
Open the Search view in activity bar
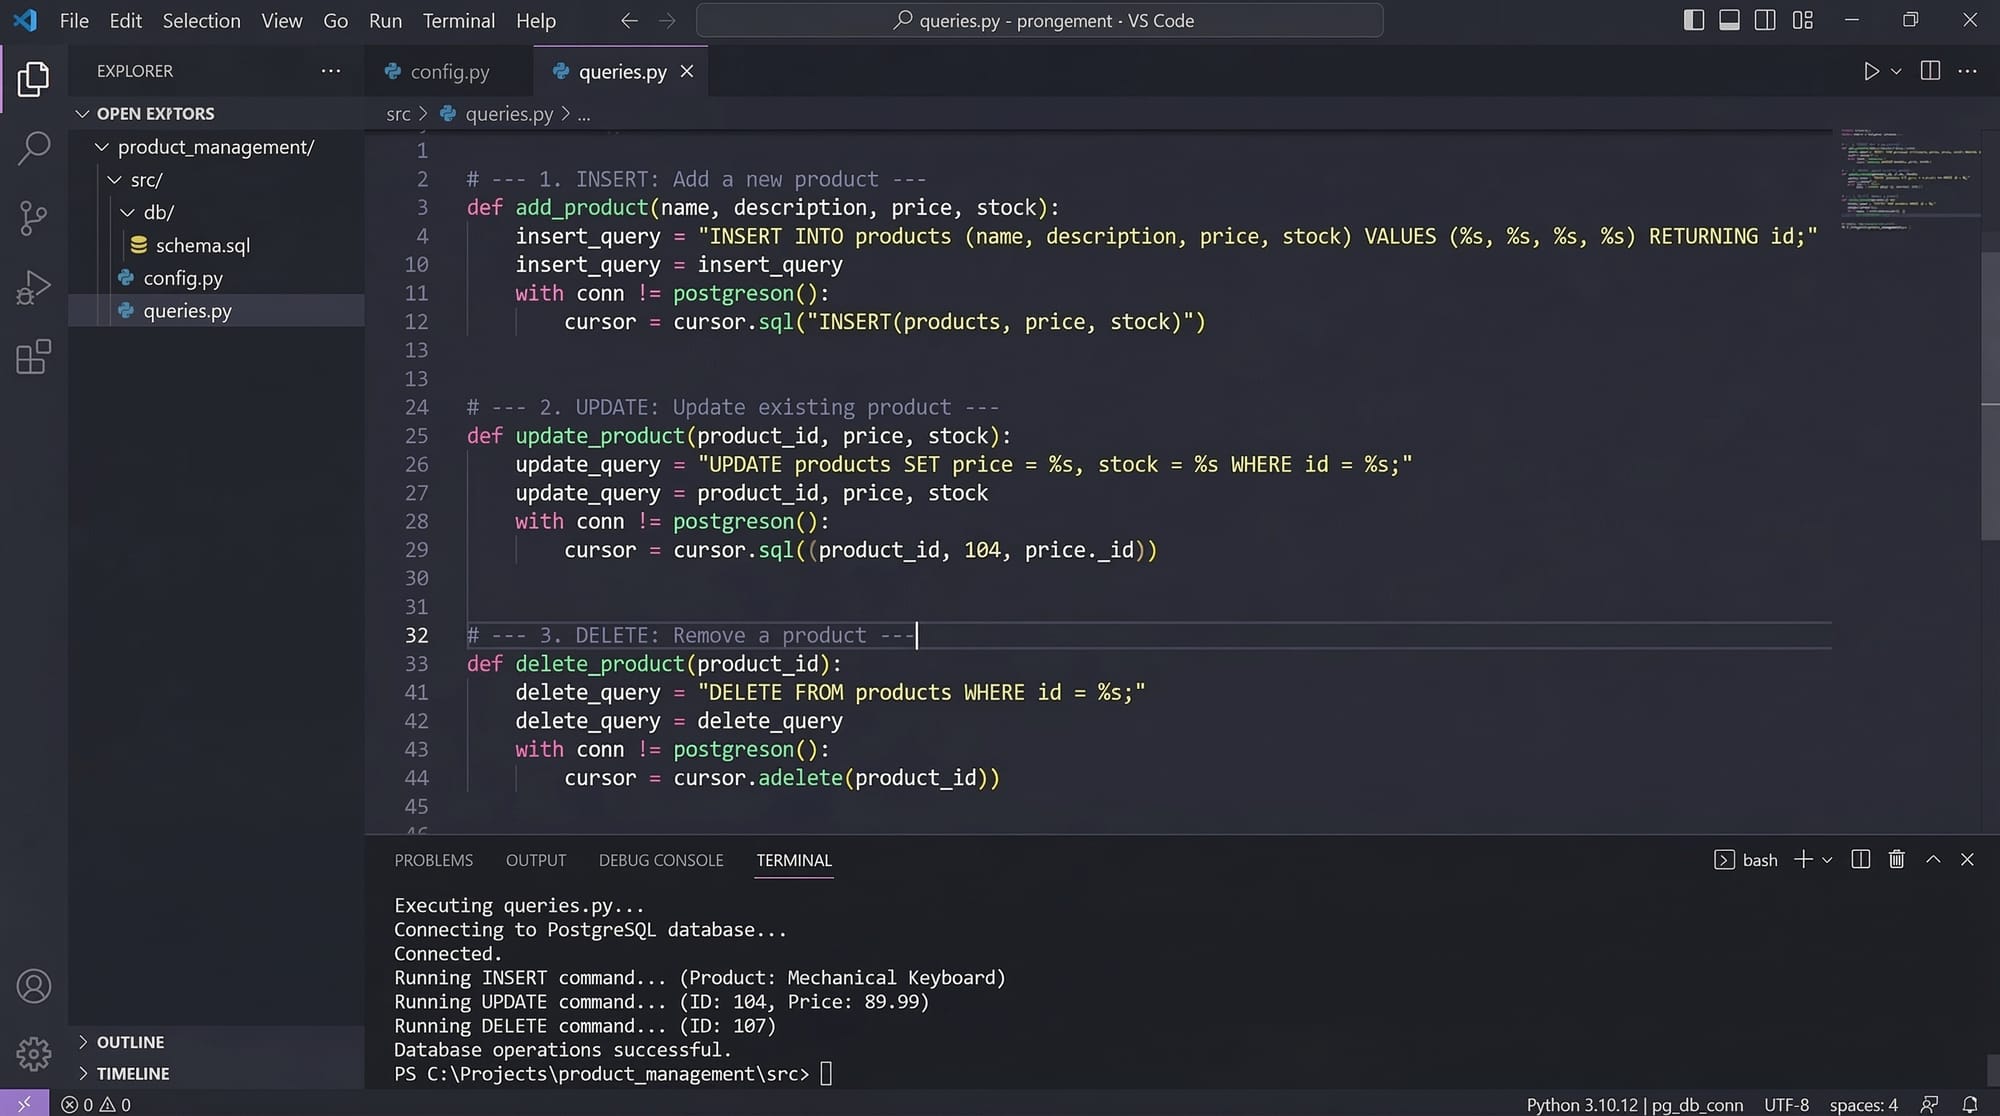point(33,148)
